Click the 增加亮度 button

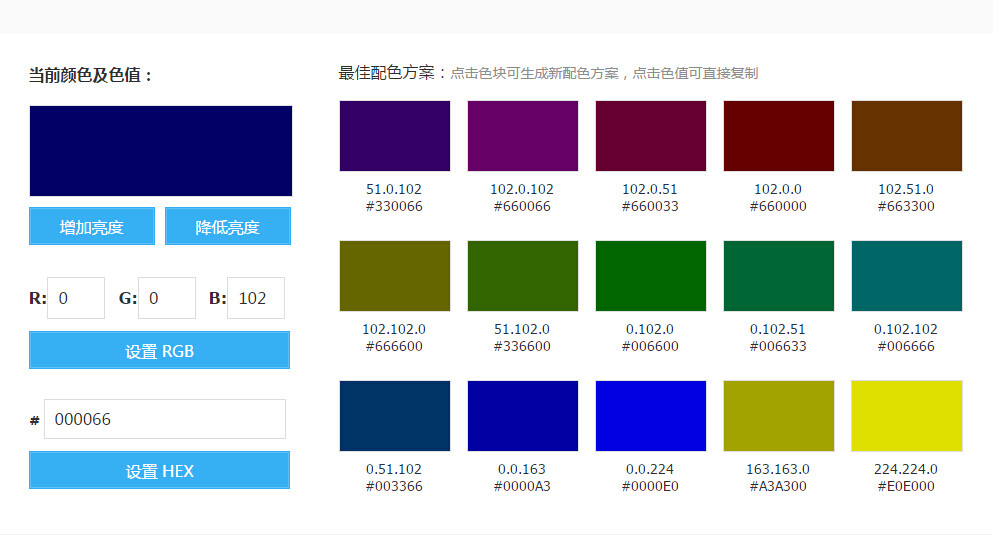click(92, 226)
